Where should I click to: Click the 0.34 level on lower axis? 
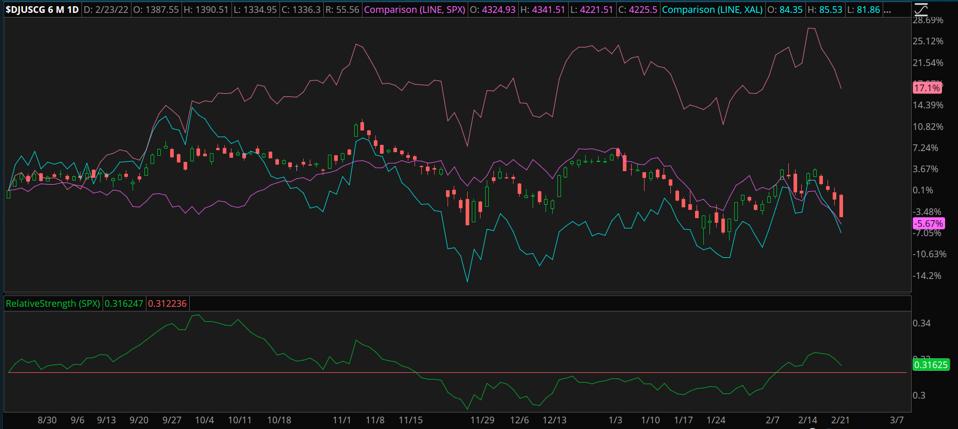point(922,323)
